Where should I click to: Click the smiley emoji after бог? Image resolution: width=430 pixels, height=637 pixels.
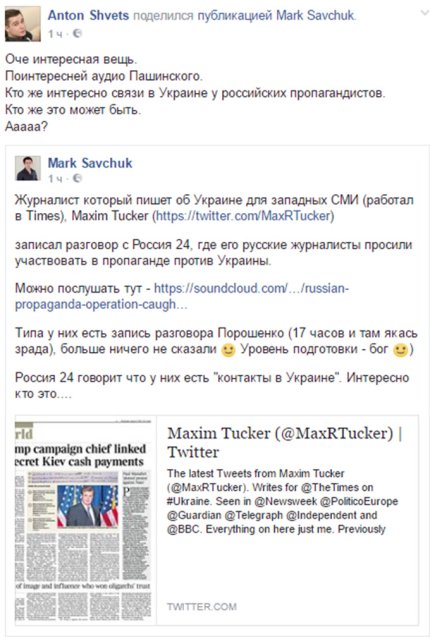[x=400, y=350]
